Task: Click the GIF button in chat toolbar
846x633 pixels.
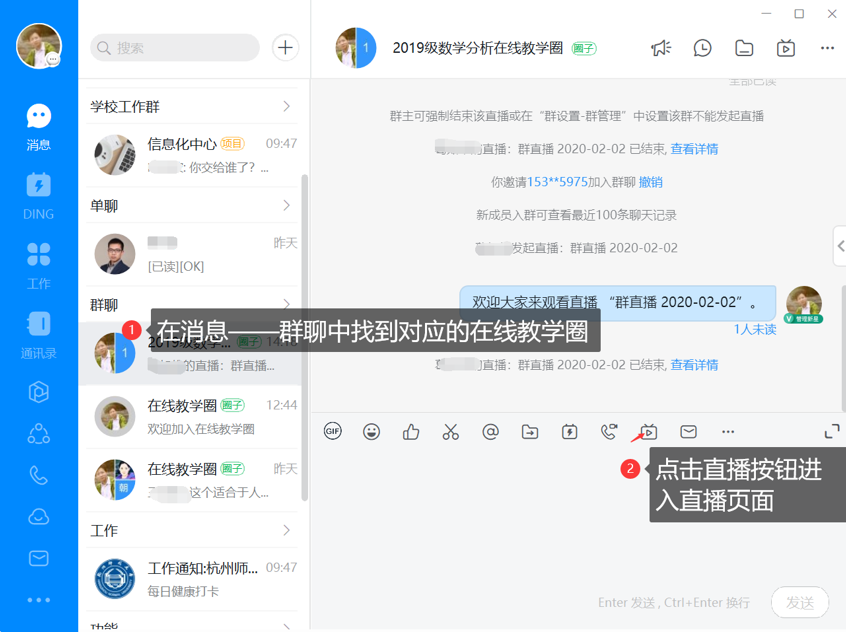Action: [x=332, y=431]
